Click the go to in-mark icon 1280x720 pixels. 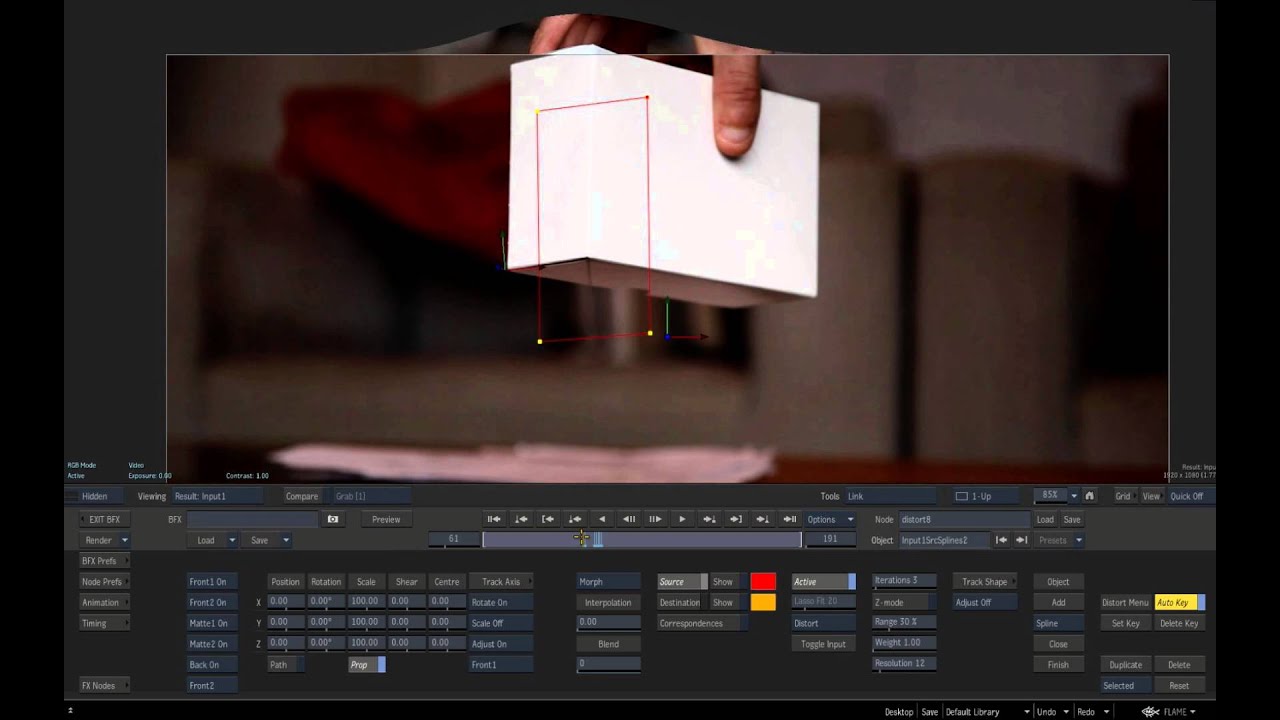point(548,519)
